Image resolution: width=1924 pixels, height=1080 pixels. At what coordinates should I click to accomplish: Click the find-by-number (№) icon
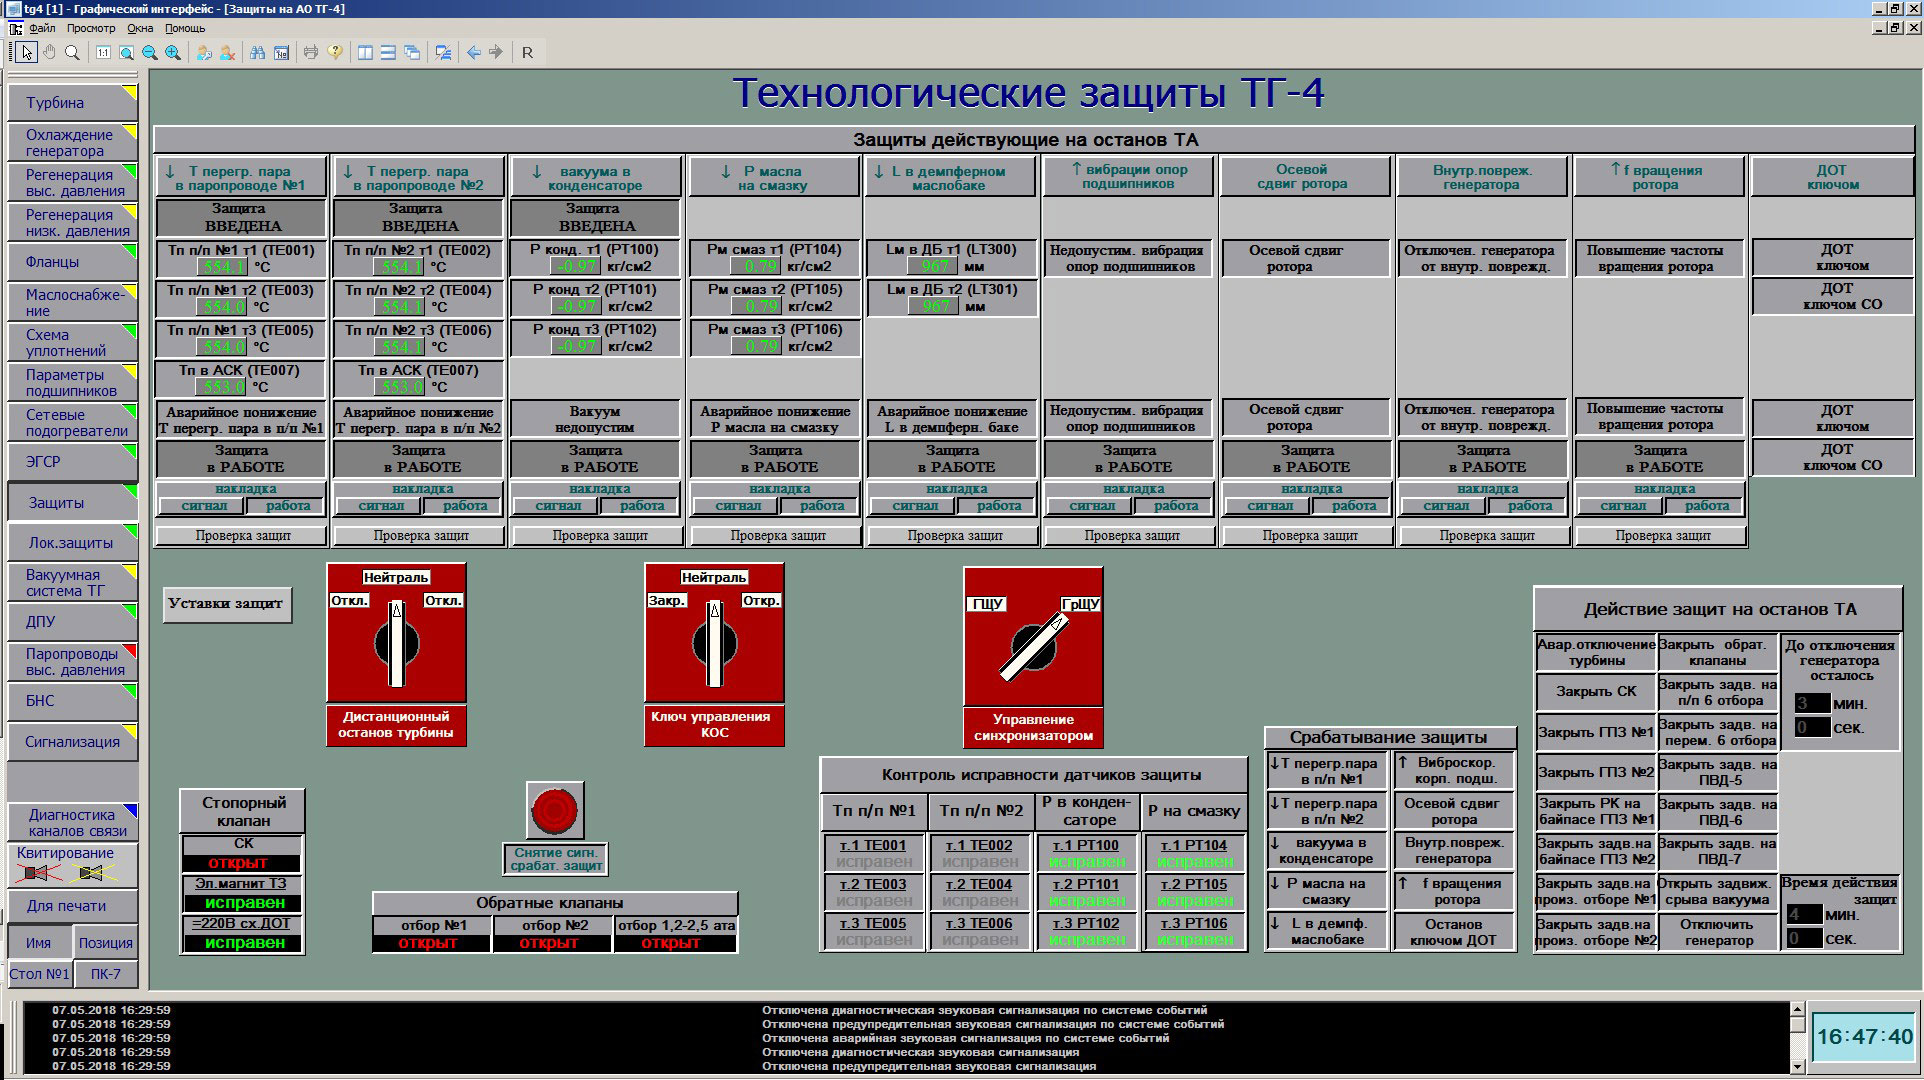tap(281, 52)
